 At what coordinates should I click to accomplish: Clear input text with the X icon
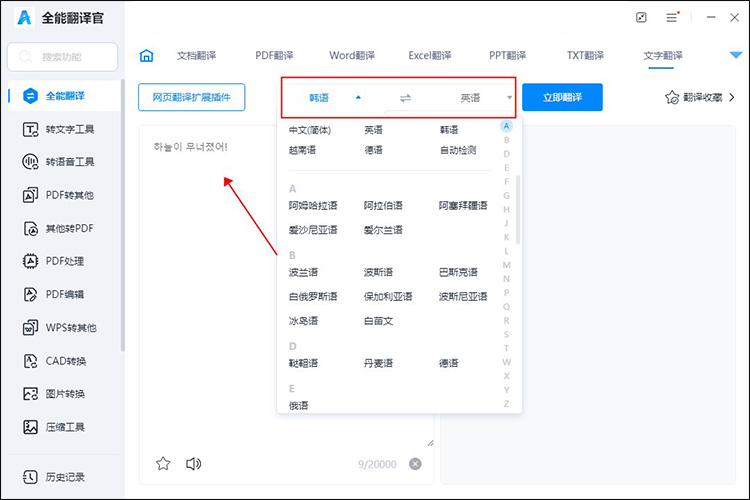click(x=415, y=464)
